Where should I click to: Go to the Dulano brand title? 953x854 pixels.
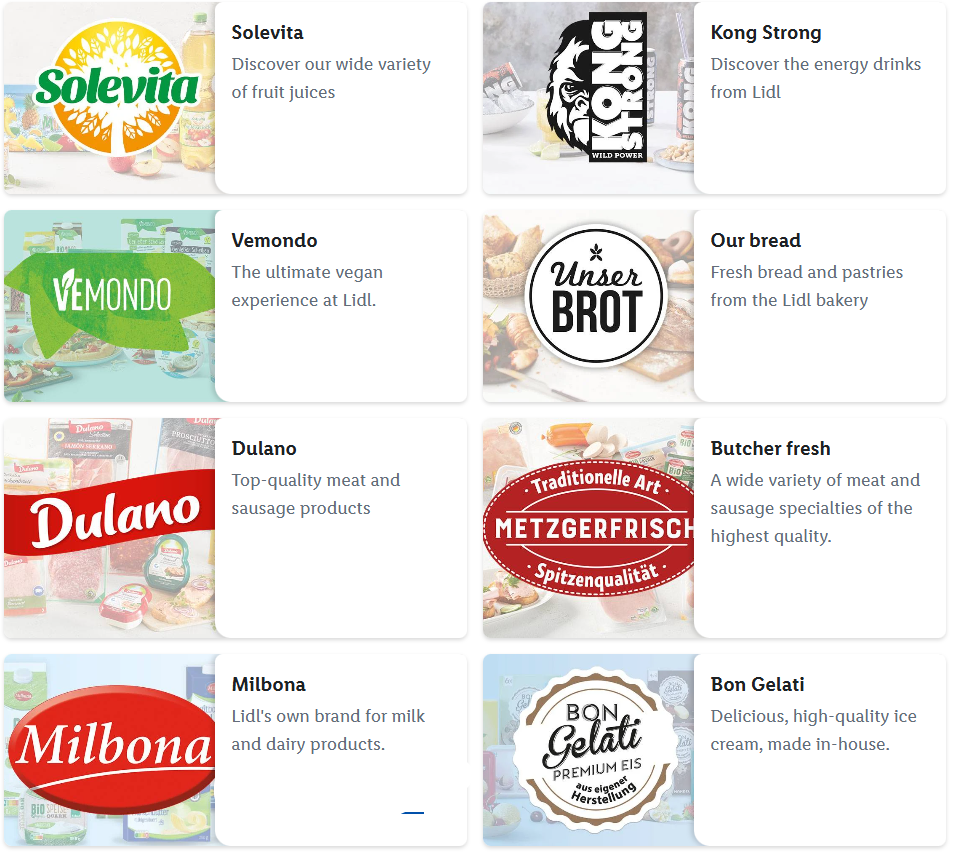pos(264,449)
